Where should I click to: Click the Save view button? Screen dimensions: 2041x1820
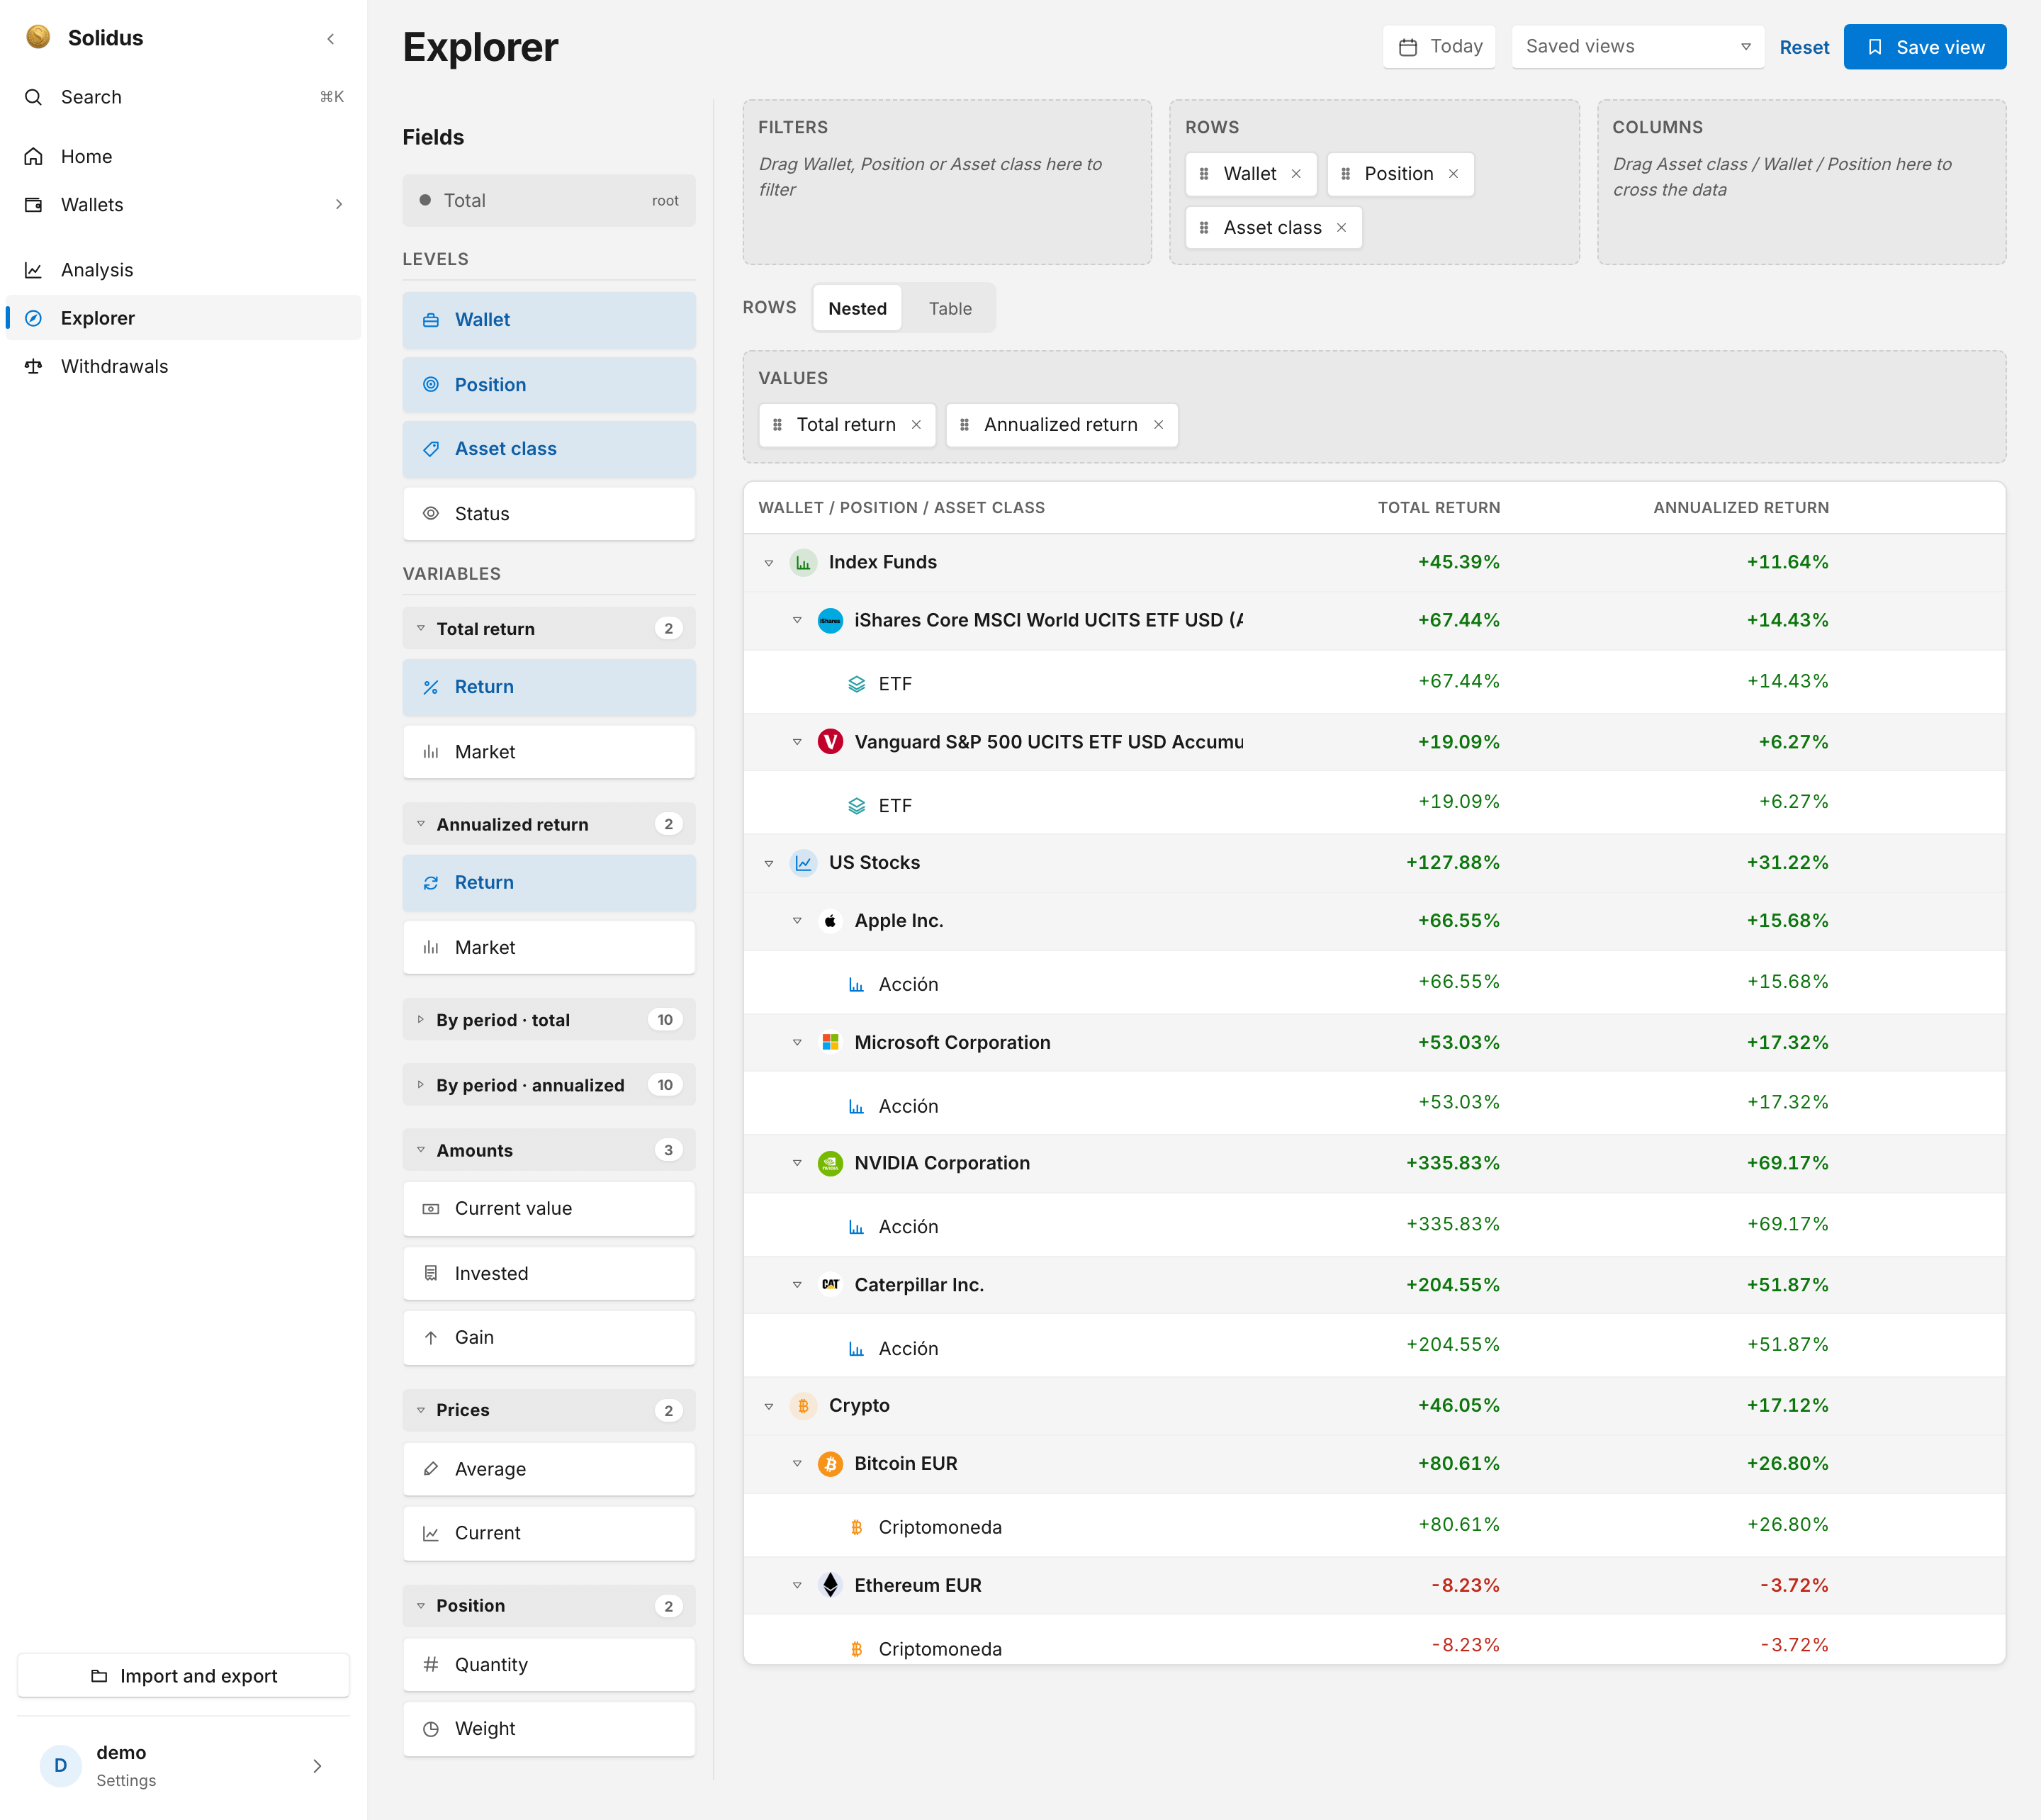click(x=1924, y=47)
